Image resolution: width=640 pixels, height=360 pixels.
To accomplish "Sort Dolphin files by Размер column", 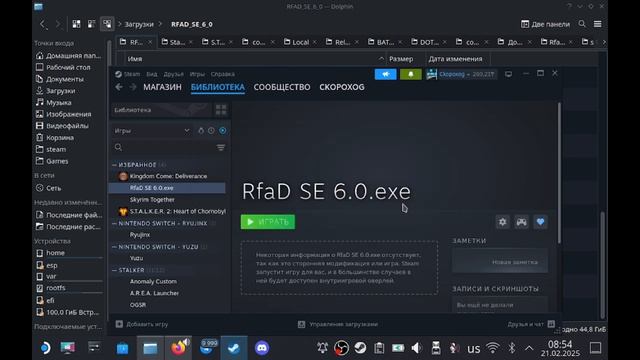I will tap(401, 59).
